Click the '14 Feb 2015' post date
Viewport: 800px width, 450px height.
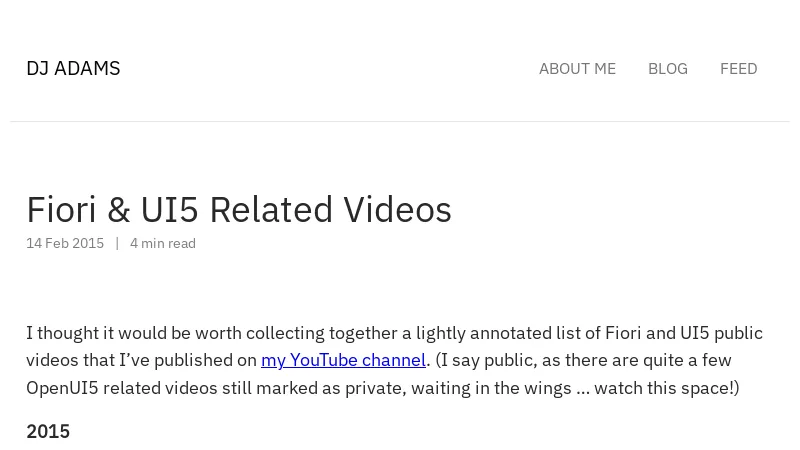(65, 243)
